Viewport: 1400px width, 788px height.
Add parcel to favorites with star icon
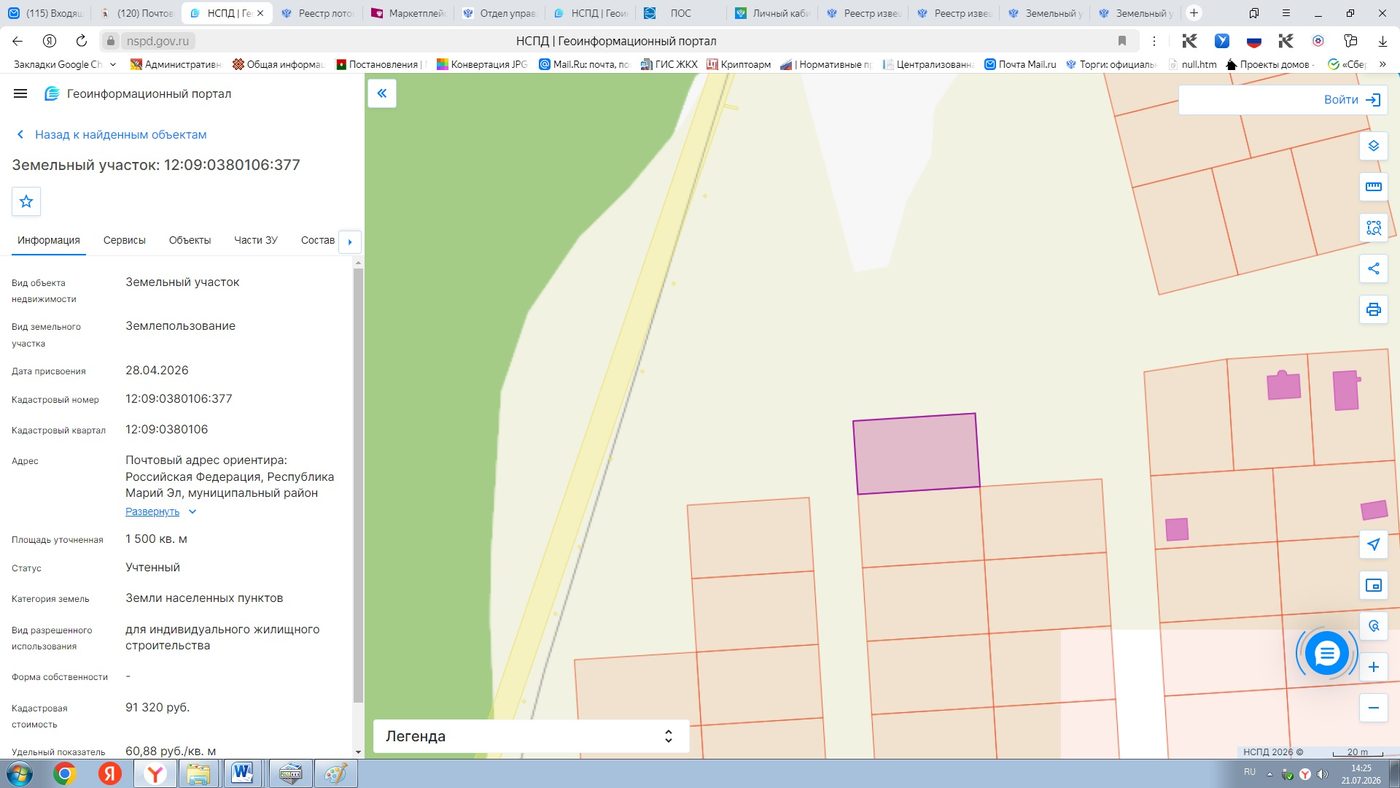tap(26, 201)
